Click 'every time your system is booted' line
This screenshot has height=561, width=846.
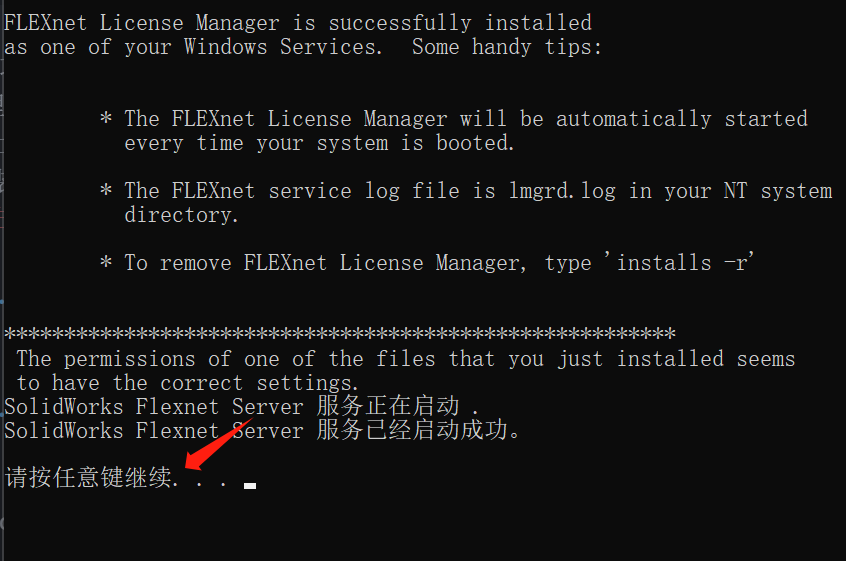click(x=319, y=143)
